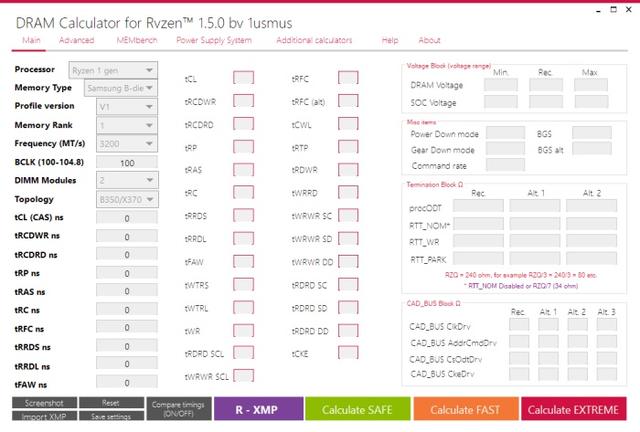Click the tRP ns input field
This screenshot has width=640, height=432.
click(127, 273)
